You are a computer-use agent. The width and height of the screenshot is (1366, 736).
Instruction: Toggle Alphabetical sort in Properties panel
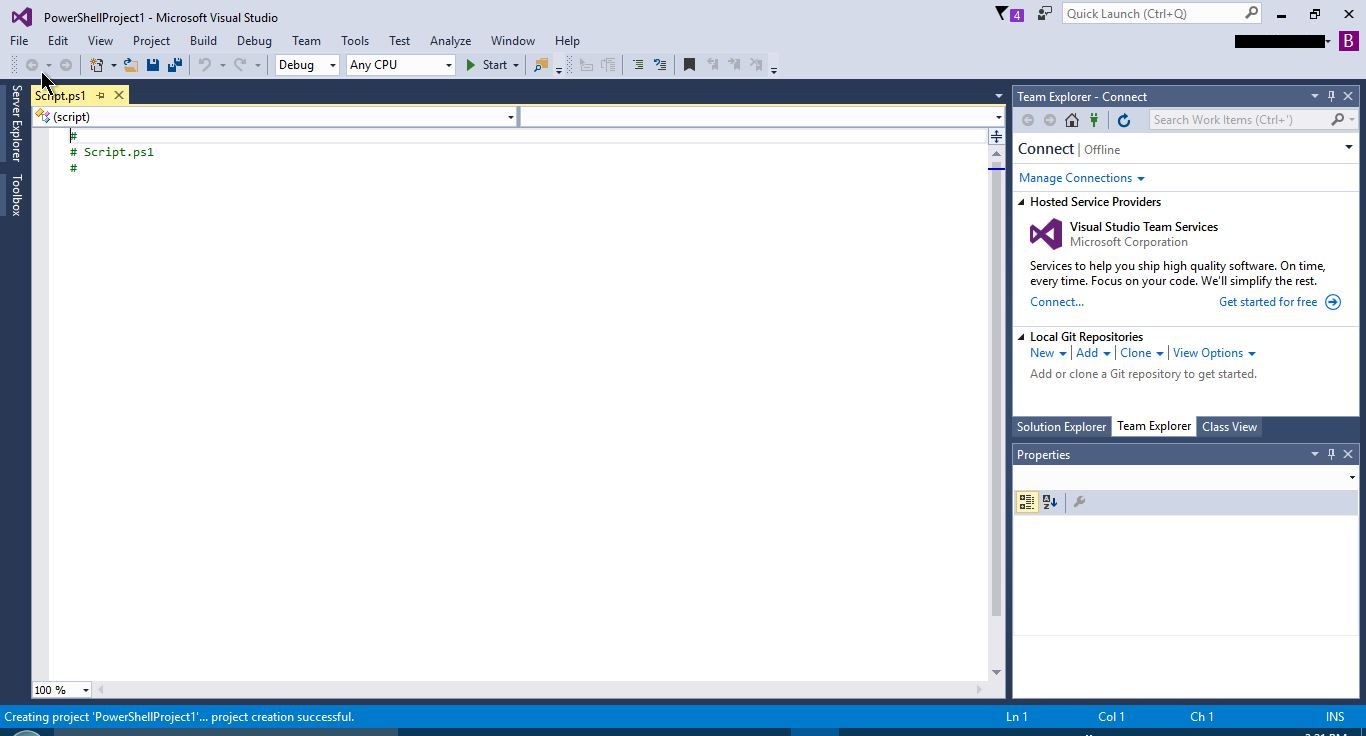pos(1050,502)
